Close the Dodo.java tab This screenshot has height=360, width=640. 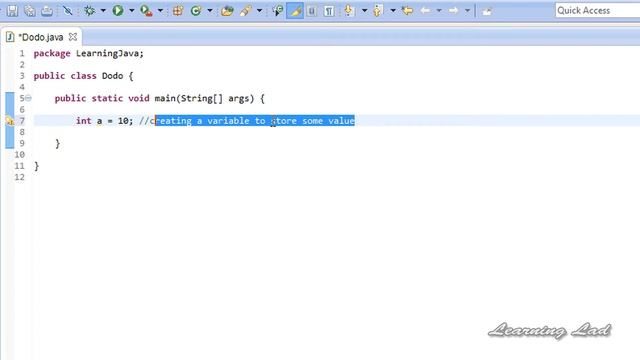click(73, 37)
